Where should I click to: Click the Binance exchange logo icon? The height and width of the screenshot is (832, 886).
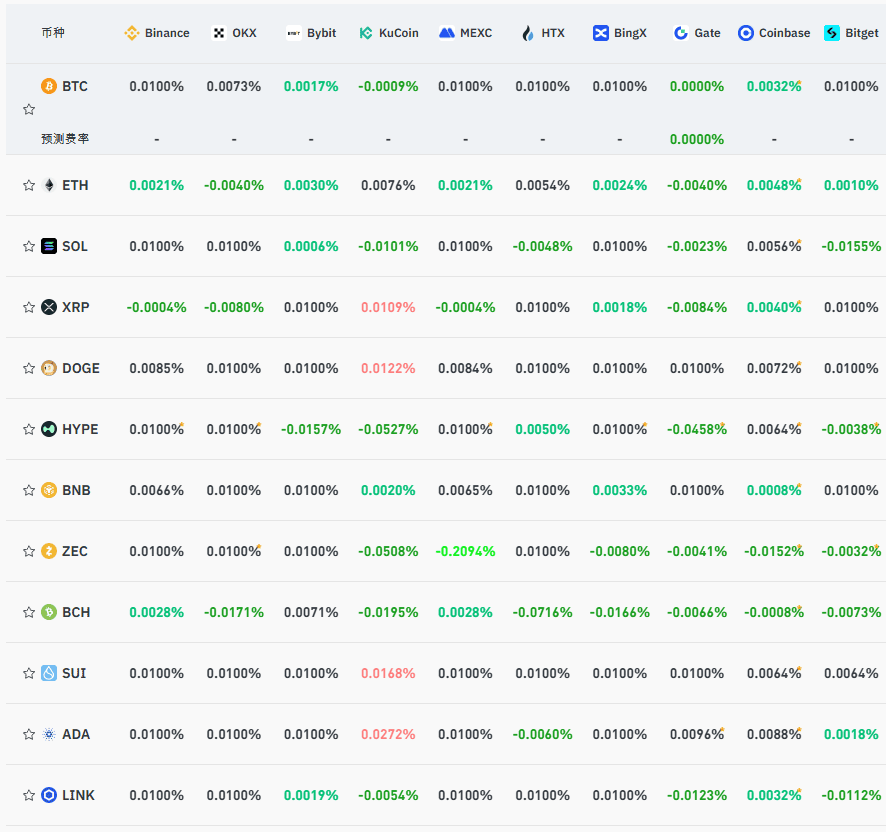point(132,33)
